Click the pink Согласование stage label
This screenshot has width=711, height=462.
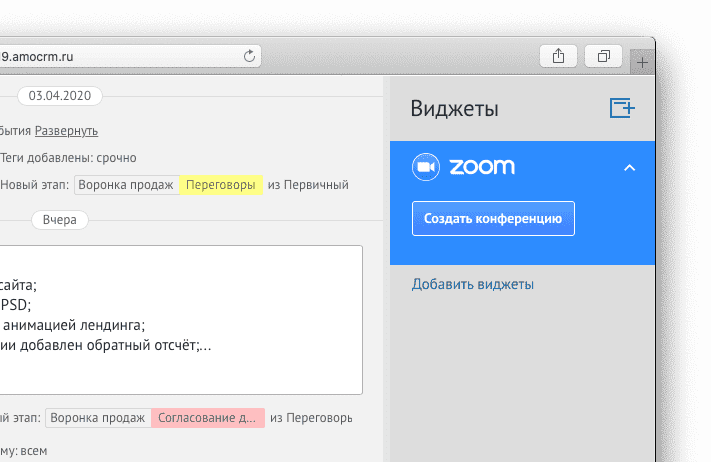[208, 418]
